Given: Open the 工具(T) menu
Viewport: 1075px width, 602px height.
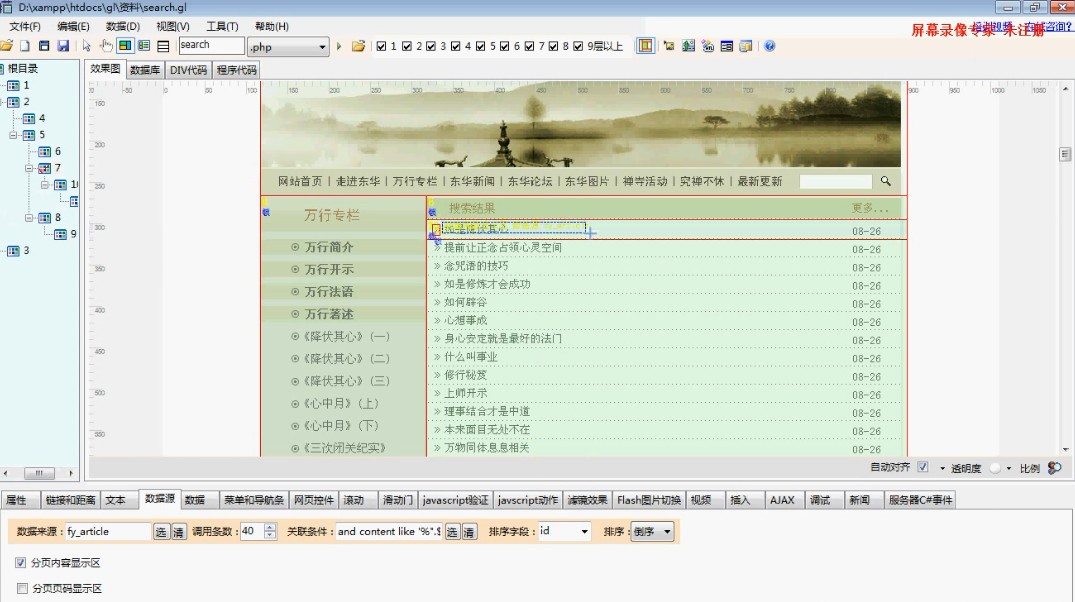Looking at the screenshot, I should click(x=222, y=26).
